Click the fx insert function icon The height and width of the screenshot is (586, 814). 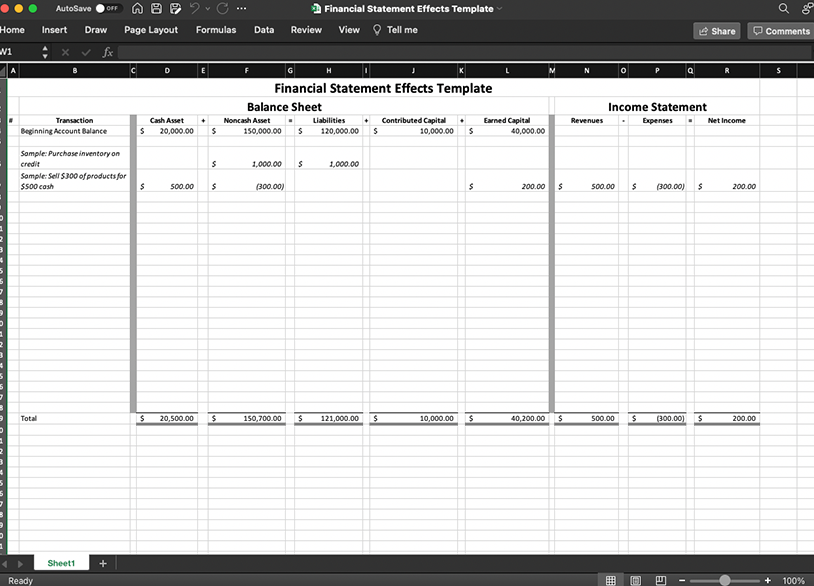click(107, 52)
